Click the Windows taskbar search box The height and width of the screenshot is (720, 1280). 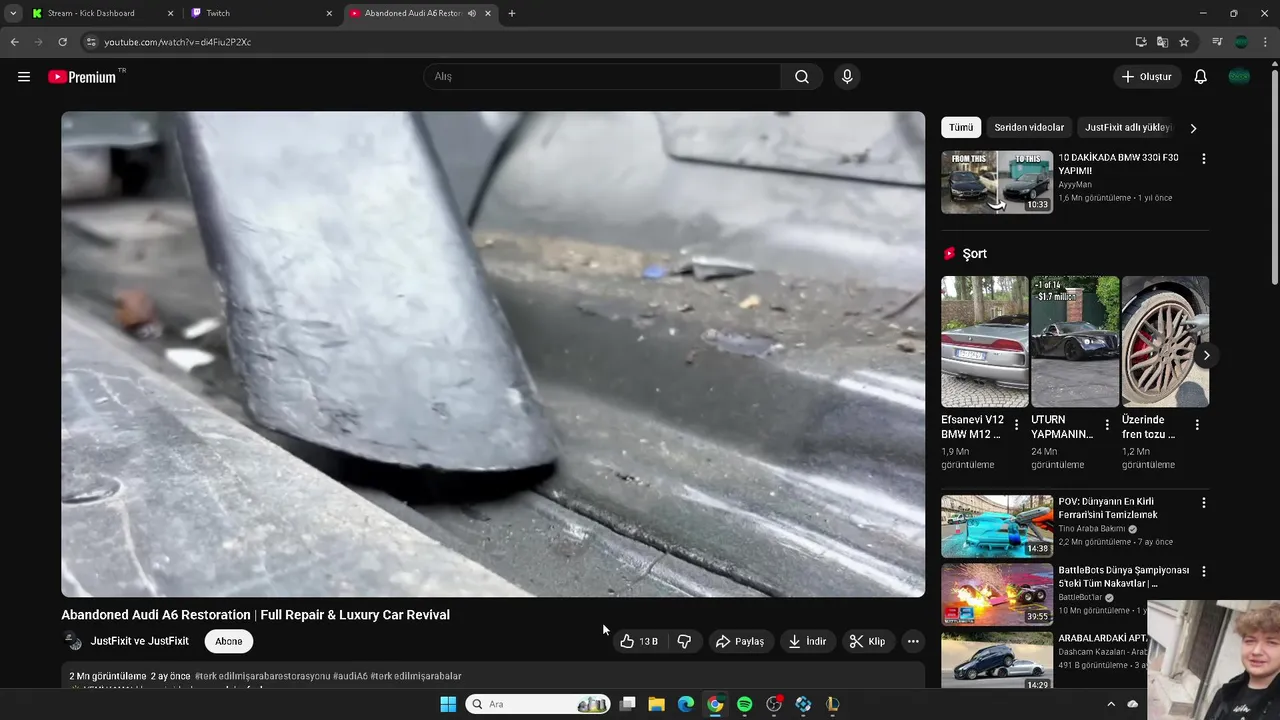[x=538, y=704]
